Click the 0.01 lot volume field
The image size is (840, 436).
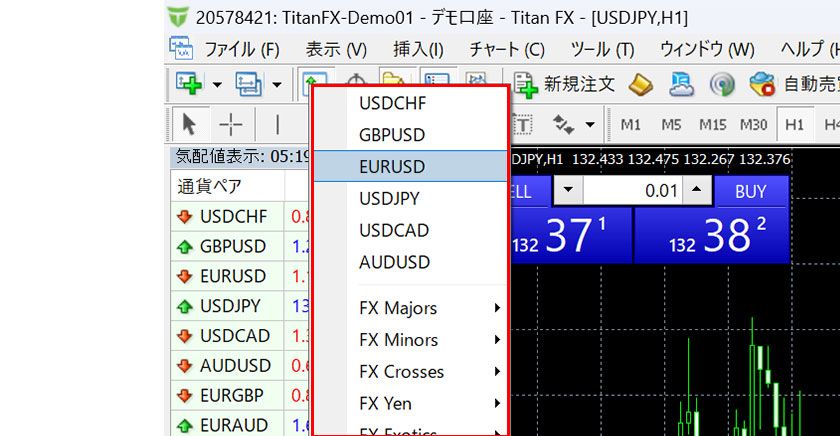(633, 190)
